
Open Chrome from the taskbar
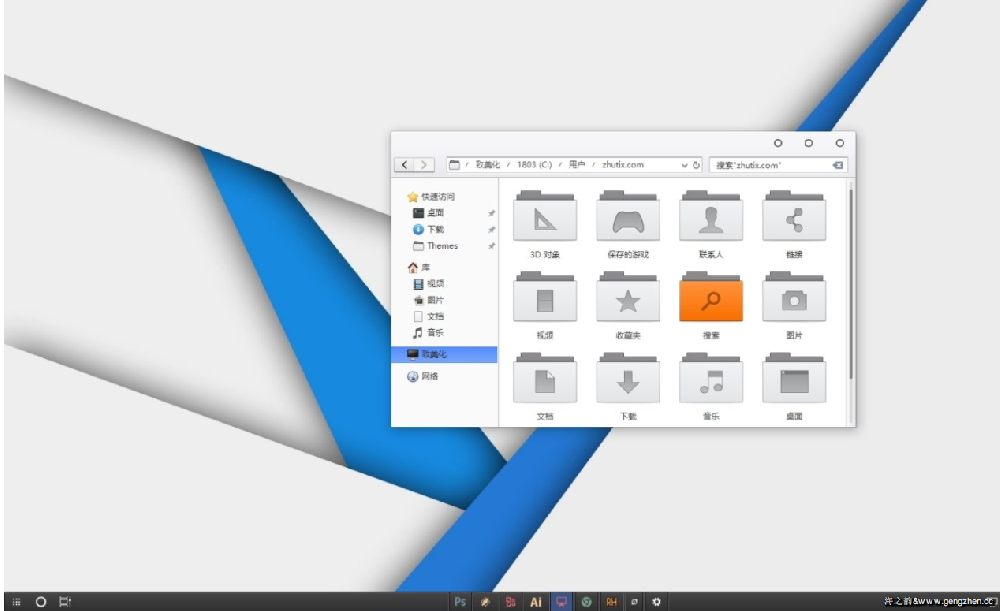click(x=587, y=601)
